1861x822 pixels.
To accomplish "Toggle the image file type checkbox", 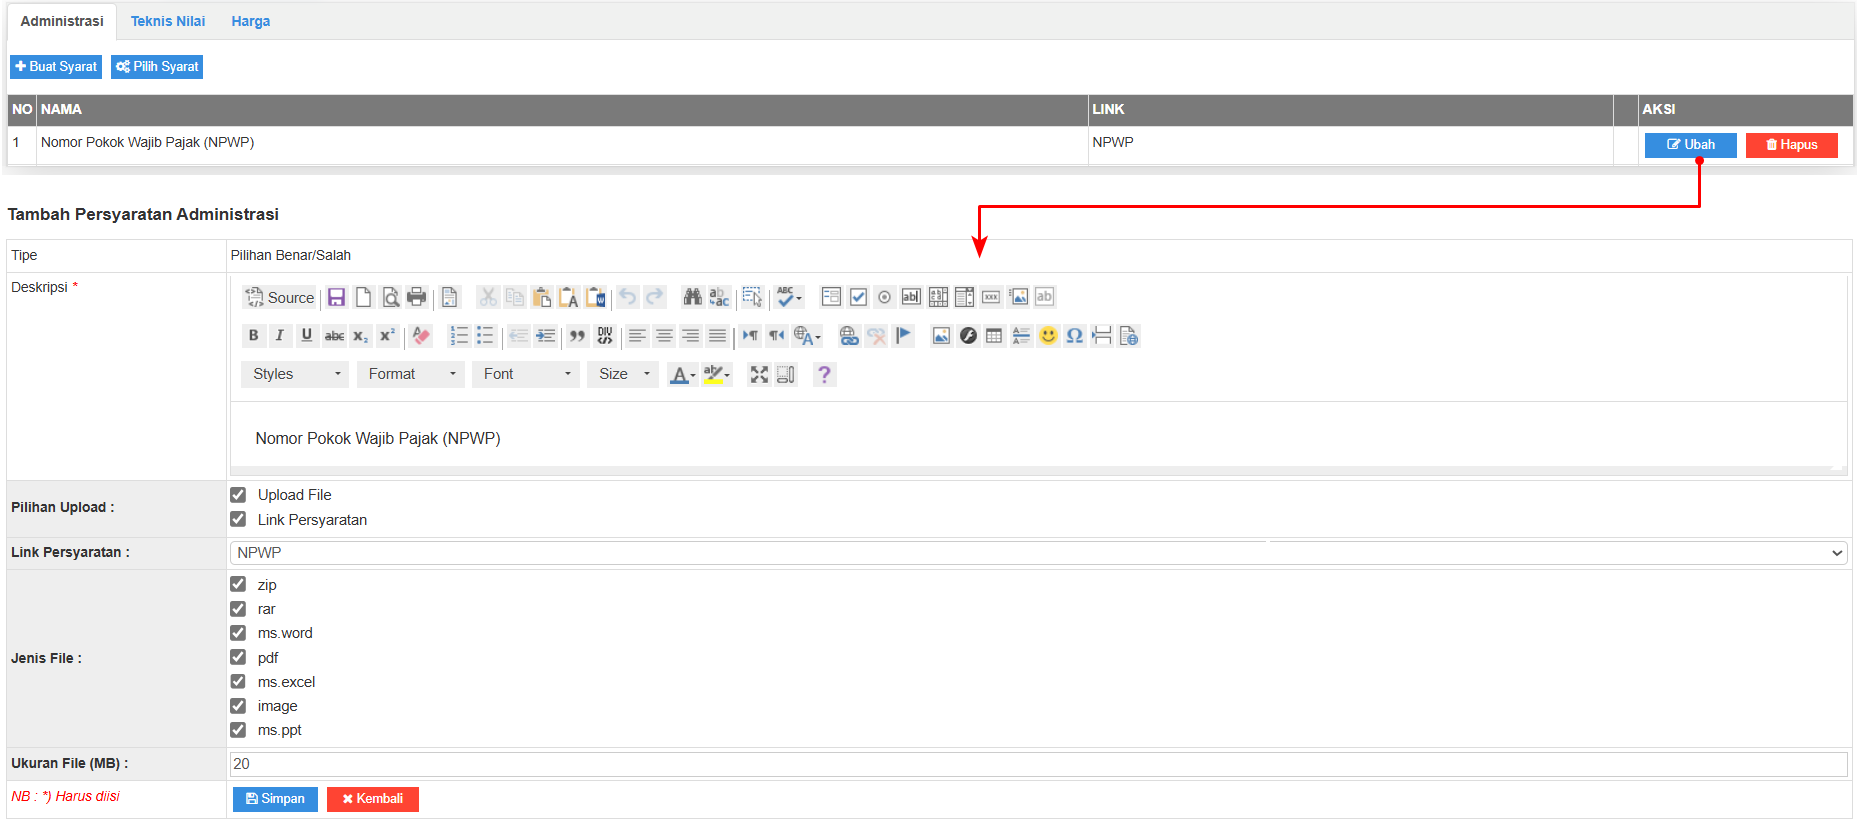I will coord(238,706).
